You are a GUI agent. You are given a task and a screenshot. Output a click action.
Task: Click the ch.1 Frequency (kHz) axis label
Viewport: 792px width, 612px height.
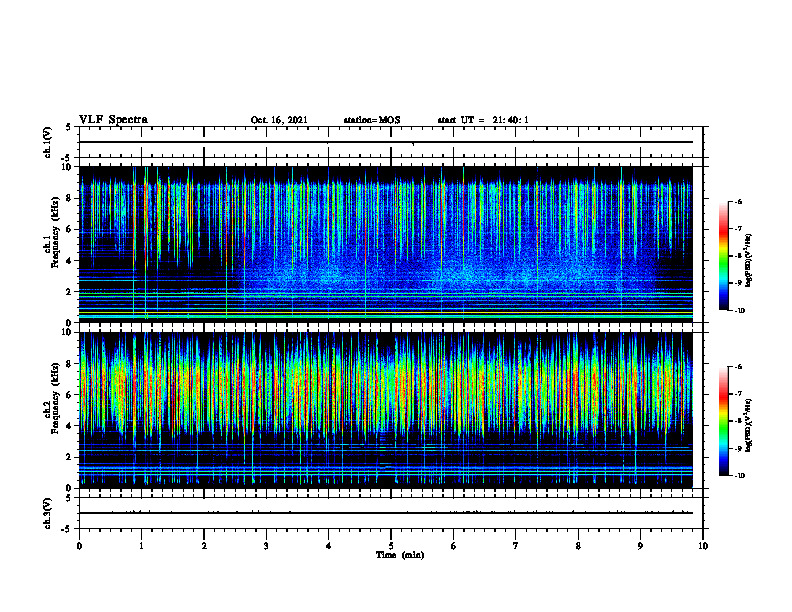pos(52,232)
